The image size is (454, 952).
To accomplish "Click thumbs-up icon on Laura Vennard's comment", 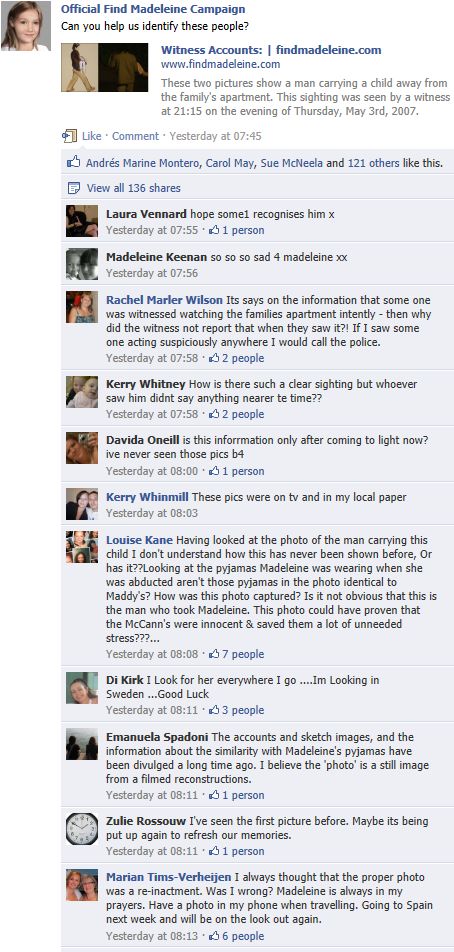I will [214, 230].
